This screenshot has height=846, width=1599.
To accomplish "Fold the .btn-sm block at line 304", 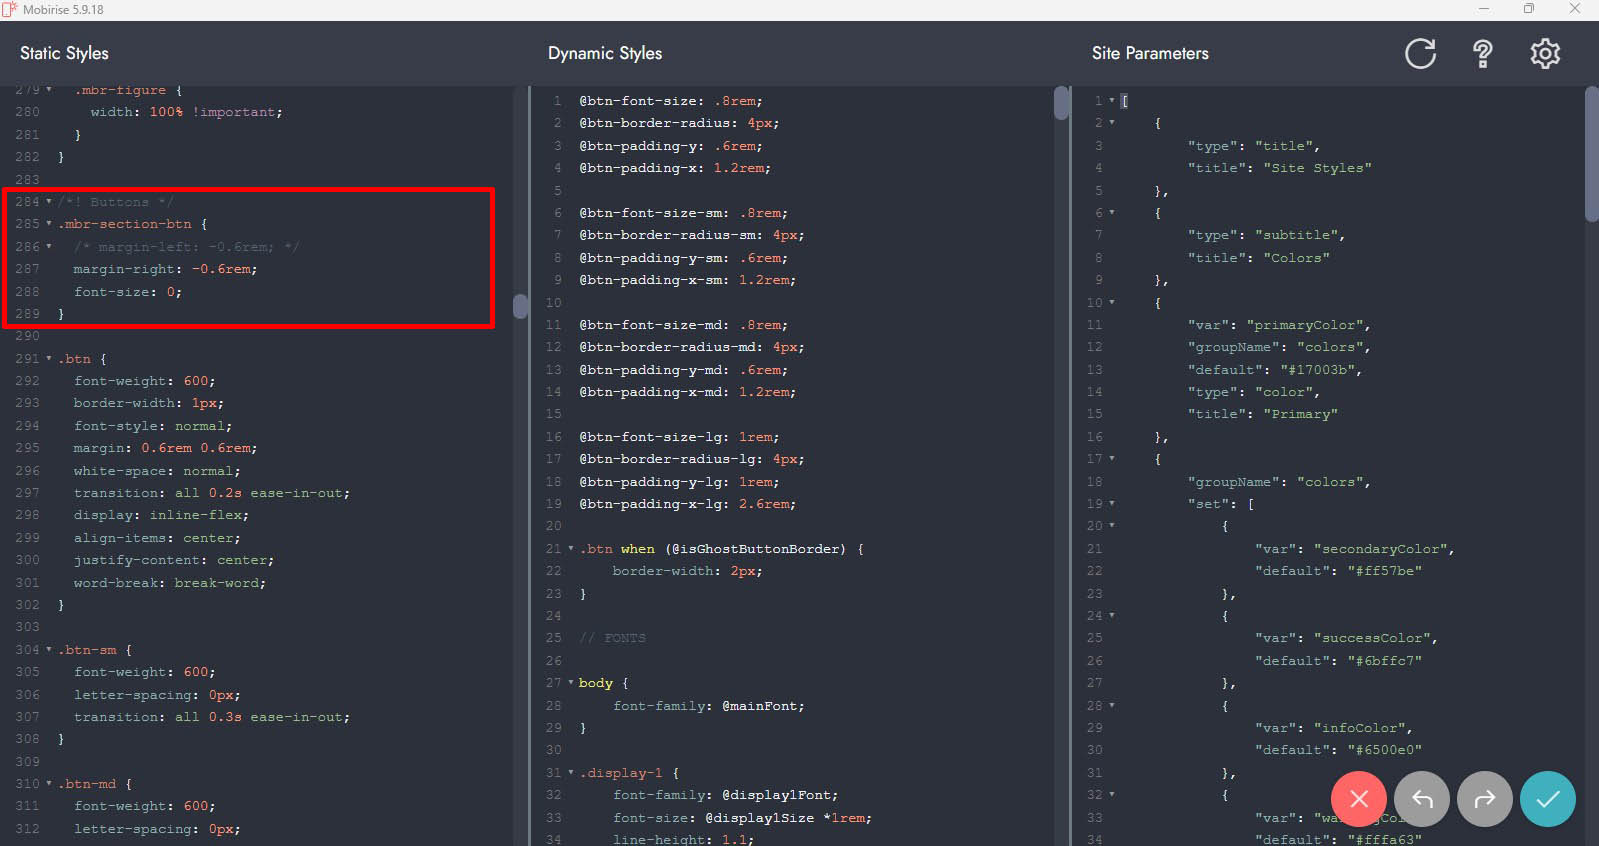I will [49, 650].
